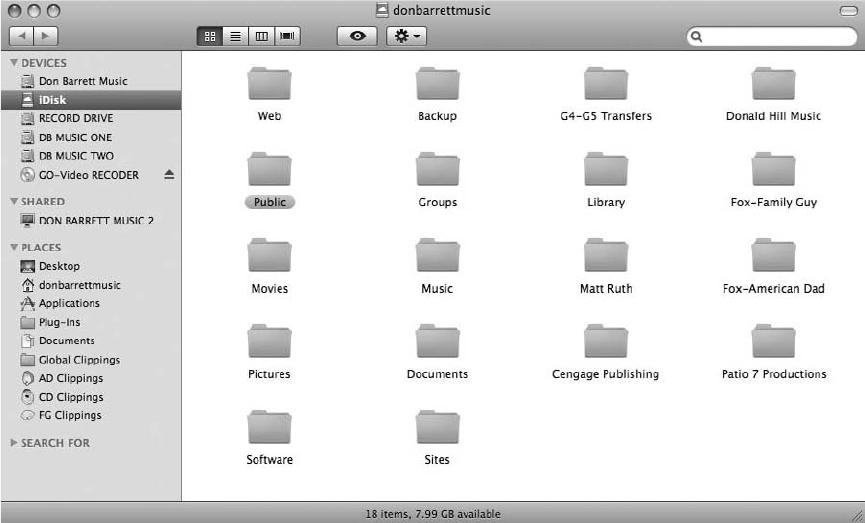Switch to icon view mode

(210, 36)
